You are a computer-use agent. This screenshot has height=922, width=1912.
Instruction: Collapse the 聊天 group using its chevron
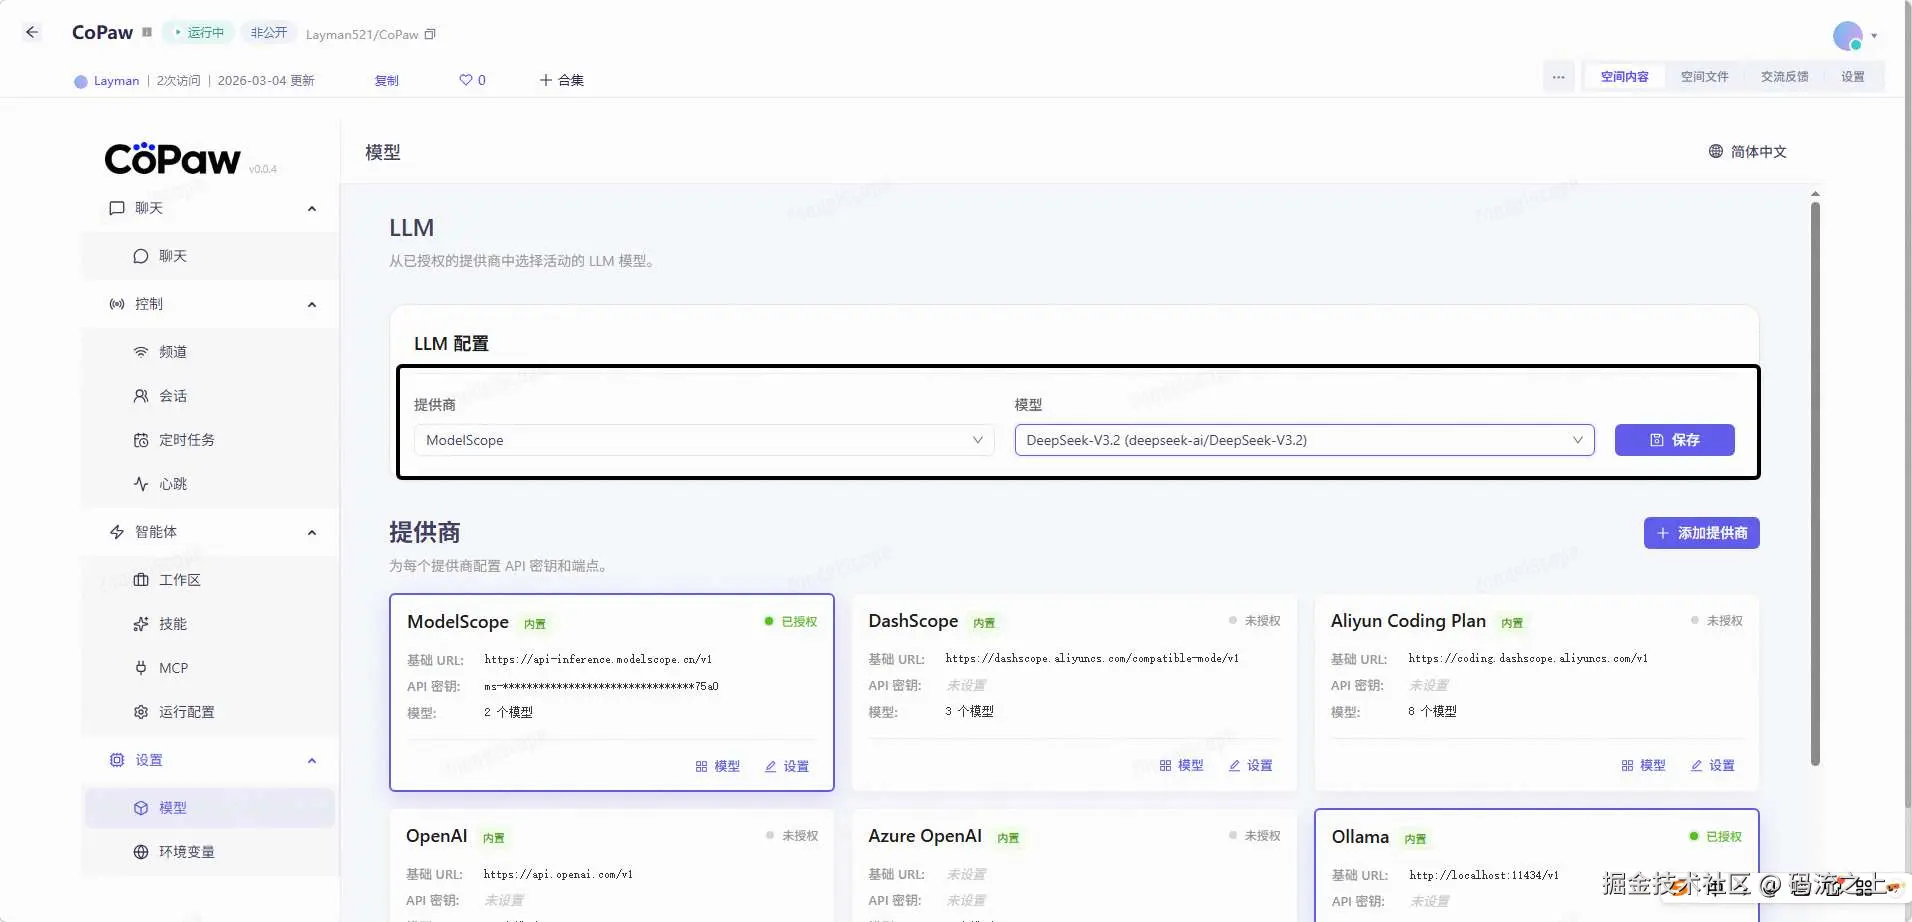click(312, 208)
